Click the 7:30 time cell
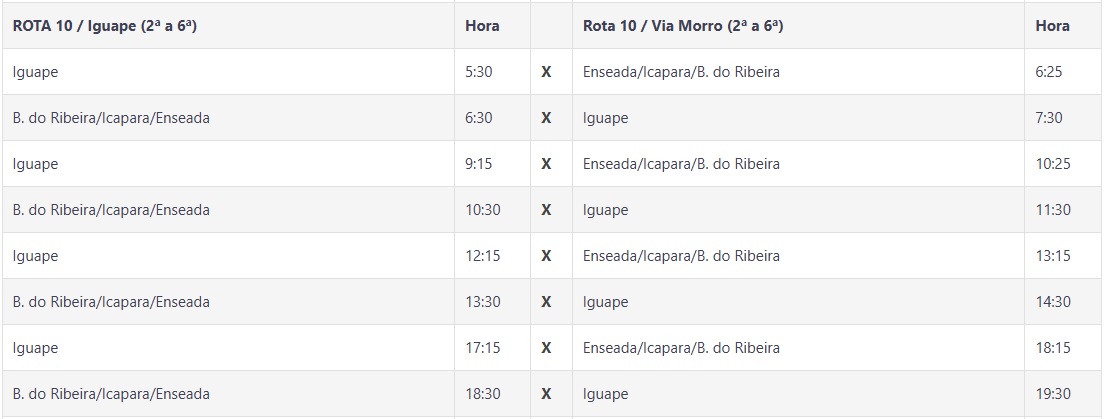This screenshot has height=419, width=1104. [x=1050, y=118]
